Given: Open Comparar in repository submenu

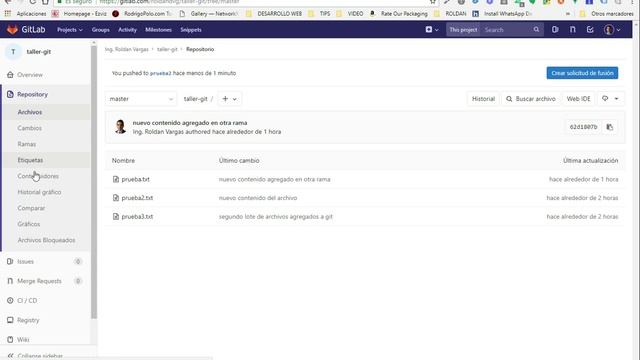Looking at the screenshot, I should 31,208.
